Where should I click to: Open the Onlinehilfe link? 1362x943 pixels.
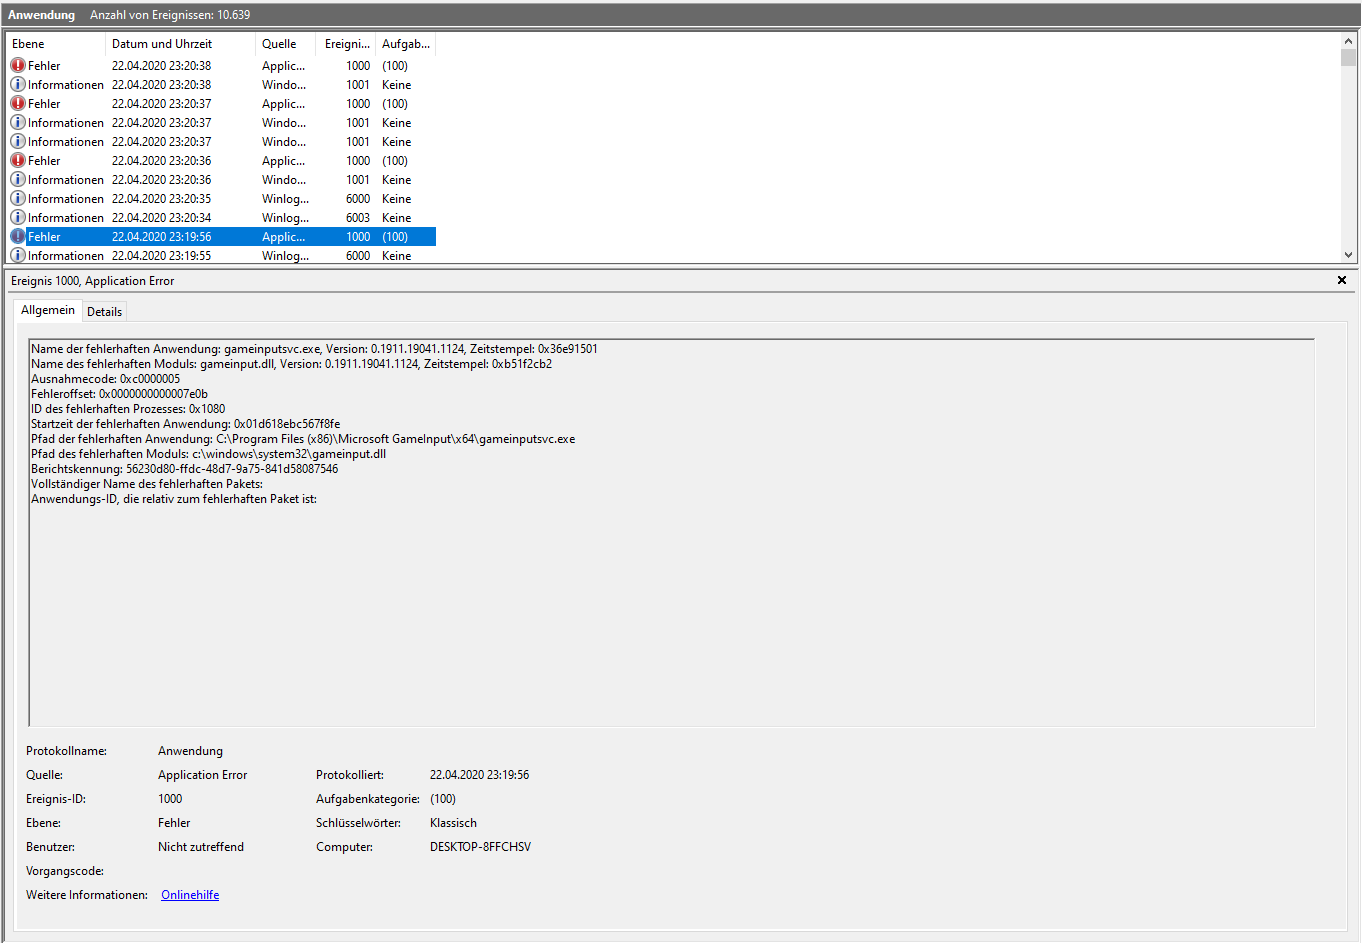click(190, 895)
